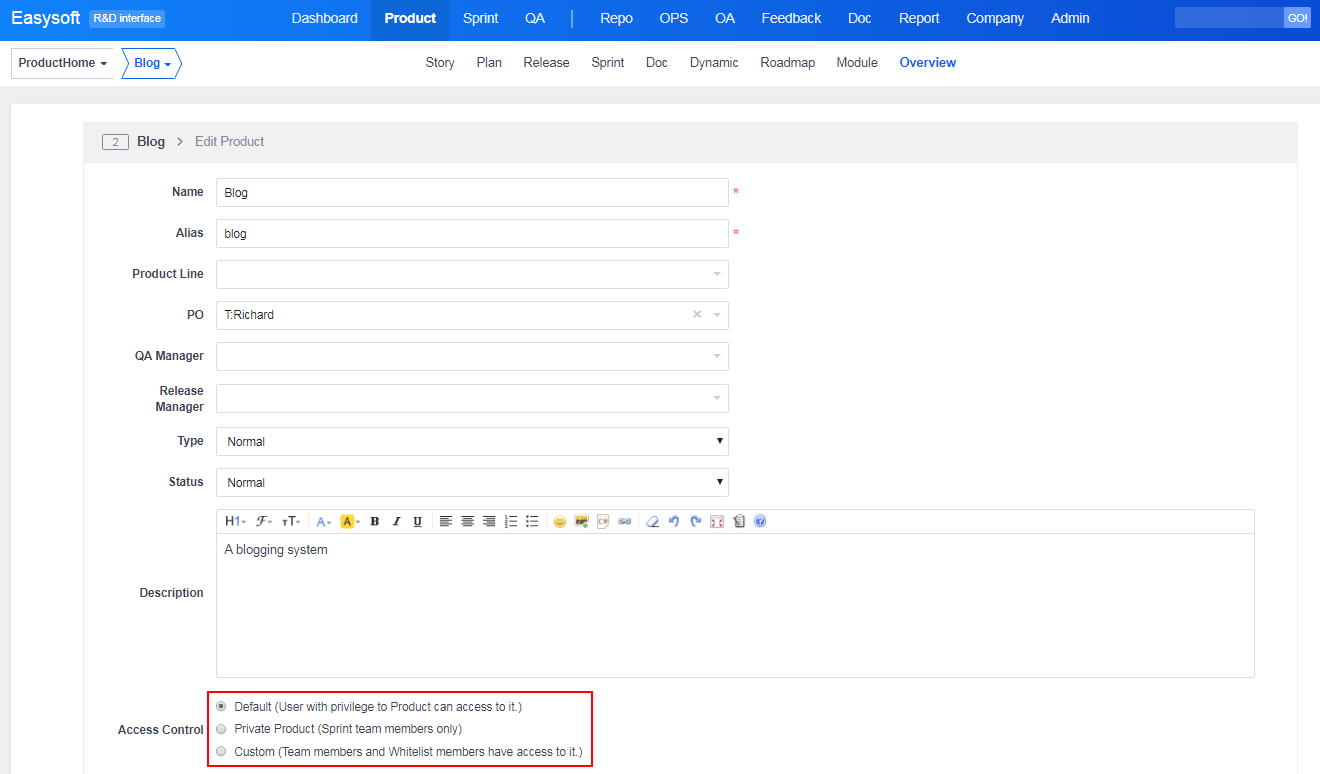Open the text highlight color picker
Image resolution: width=1320 pixels, height=774 pixels.
pos(350,521)
